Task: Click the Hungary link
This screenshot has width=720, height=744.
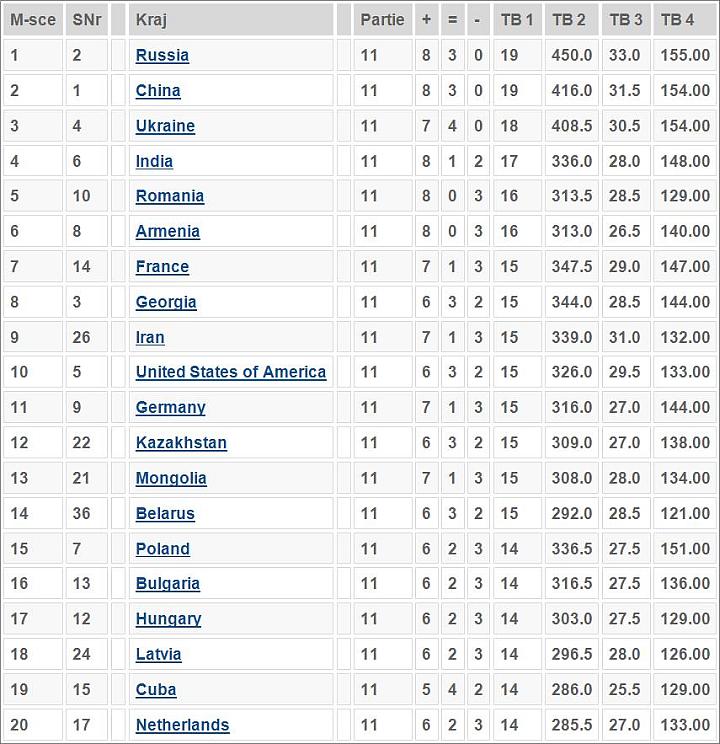Action: point(168,619)
